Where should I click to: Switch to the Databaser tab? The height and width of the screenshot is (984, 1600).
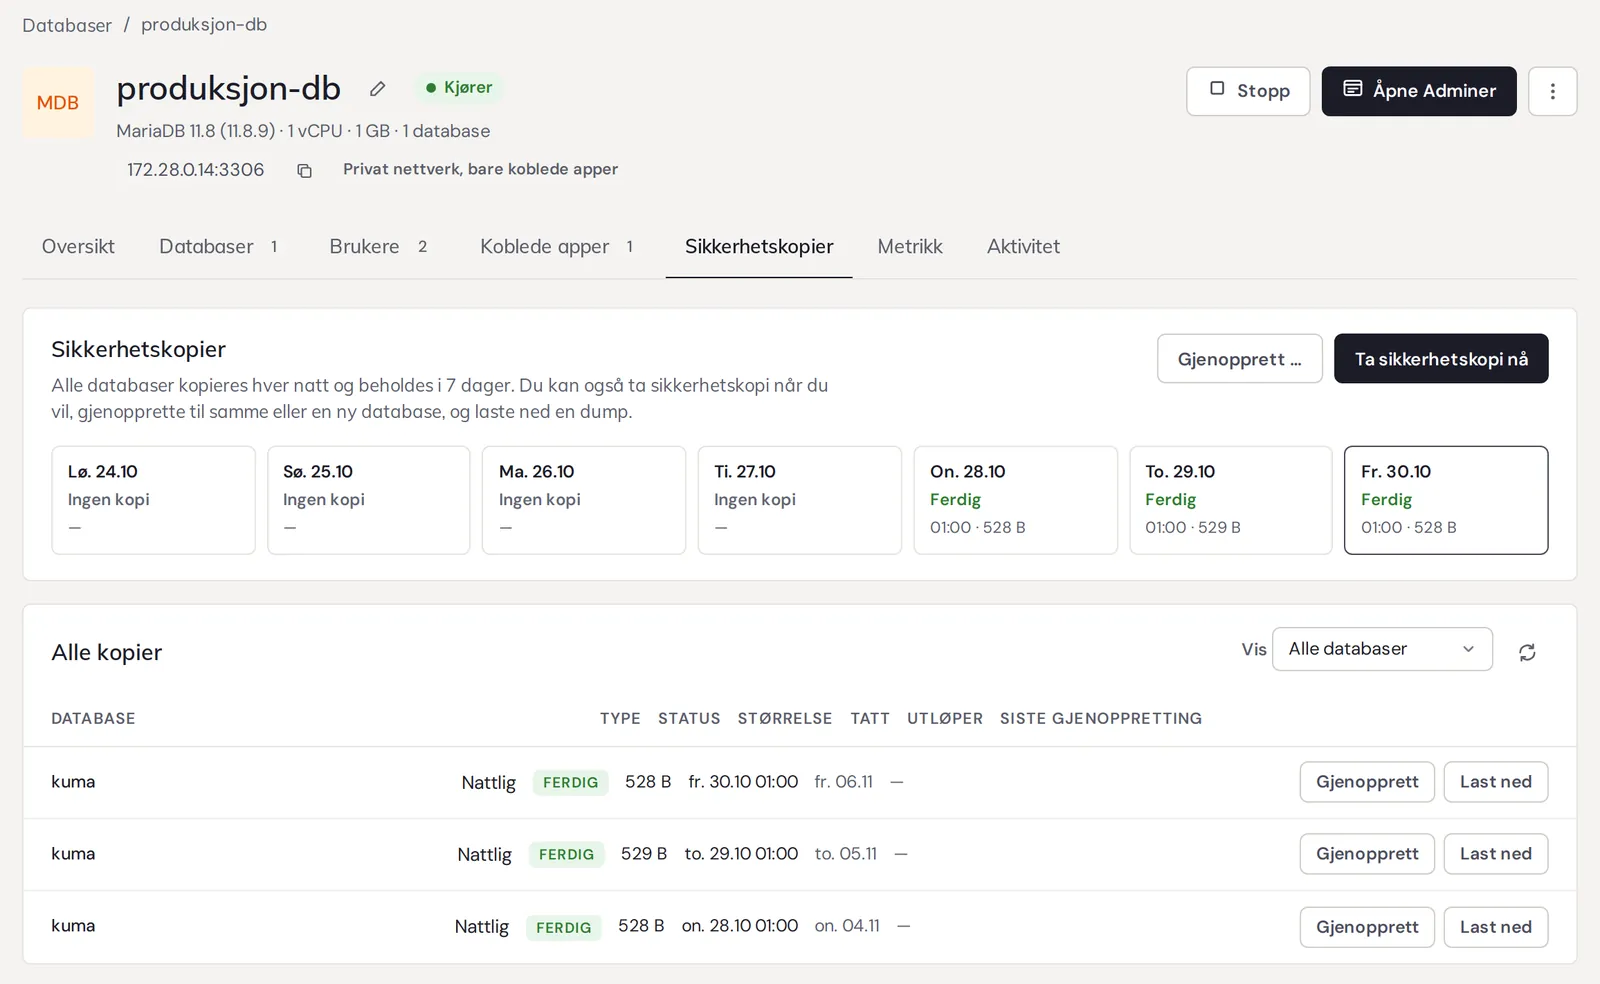point(219,247)
